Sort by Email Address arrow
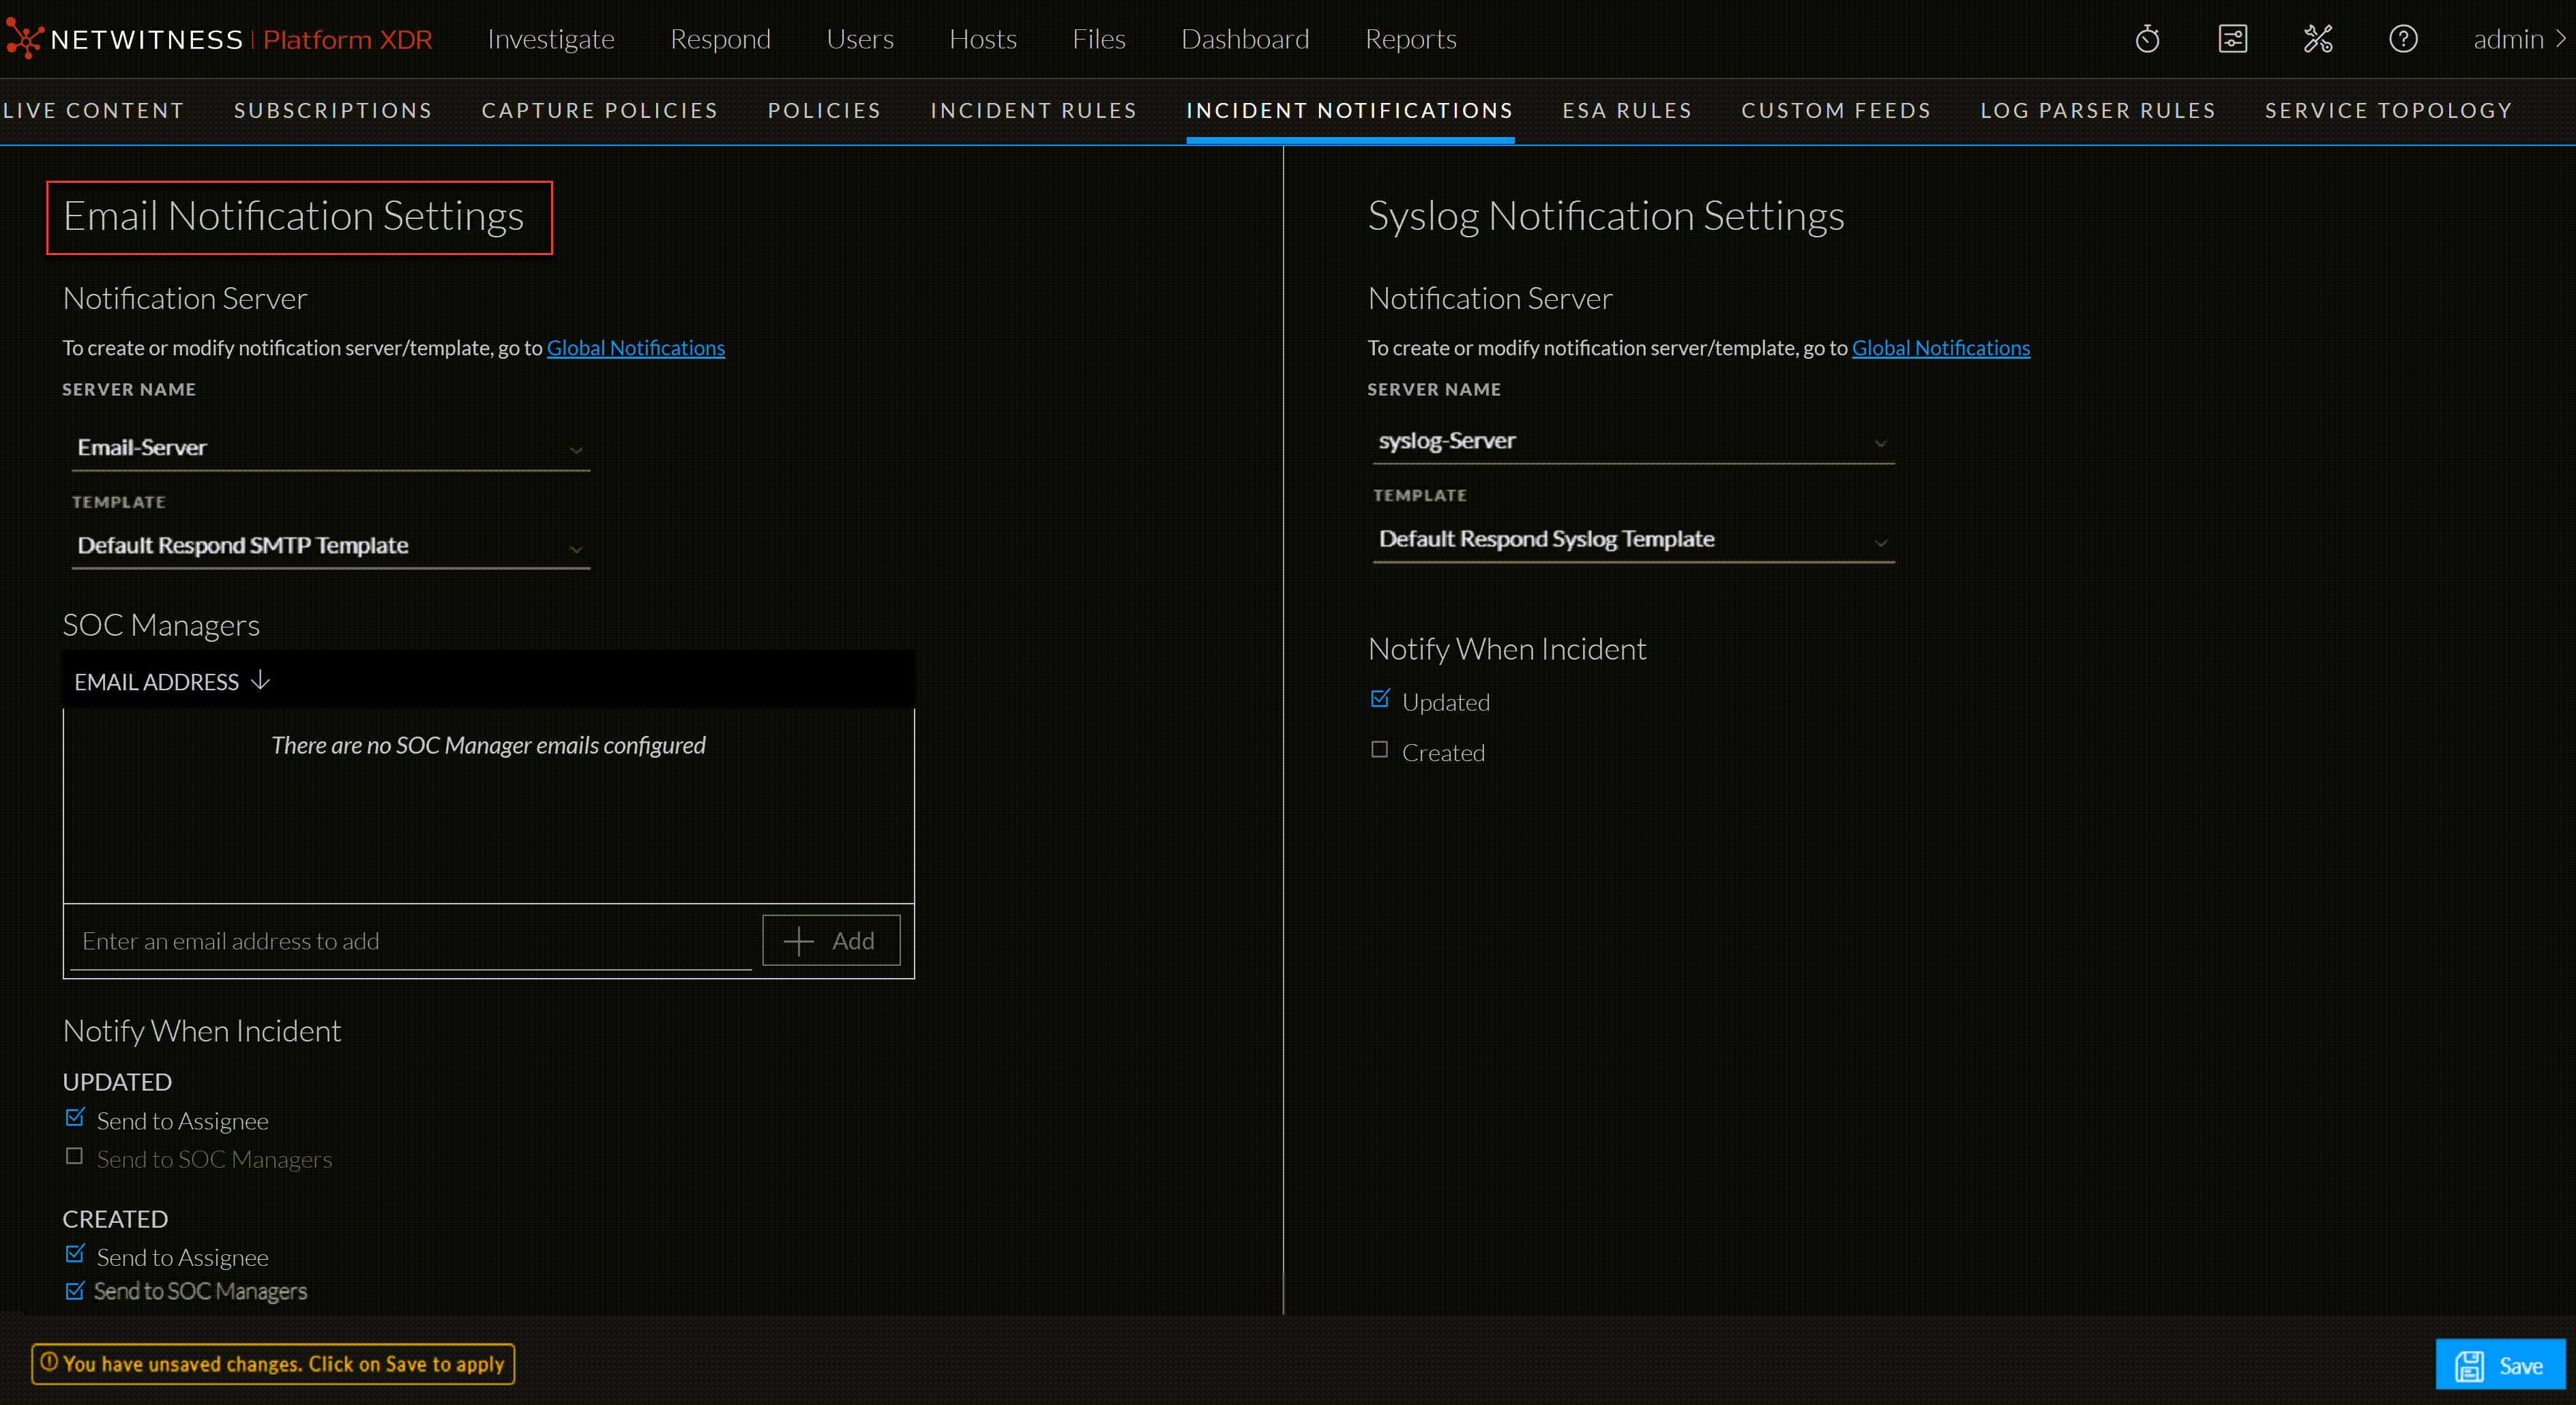Viewport: 2576px width, 1405px height. [260, 681]
